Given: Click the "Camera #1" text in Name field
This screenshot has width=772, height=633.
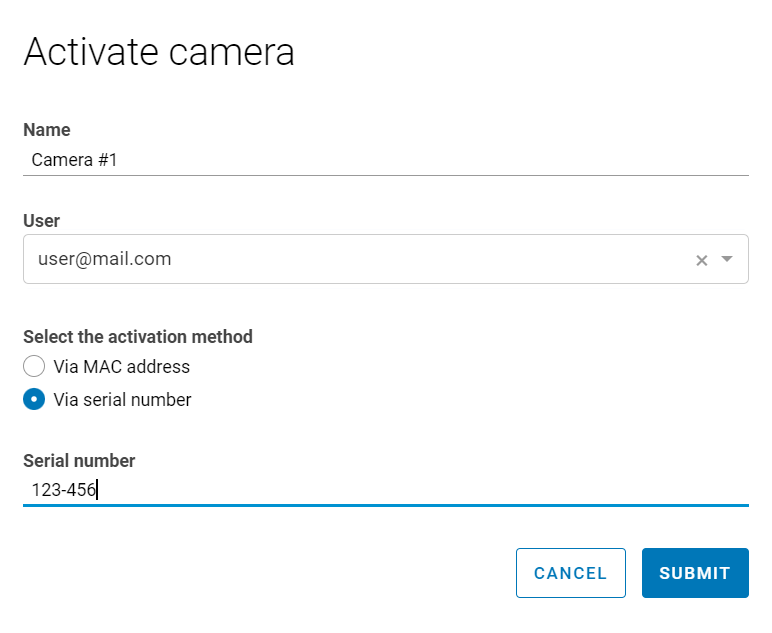Looking at the screenshot, I should 74,160.
